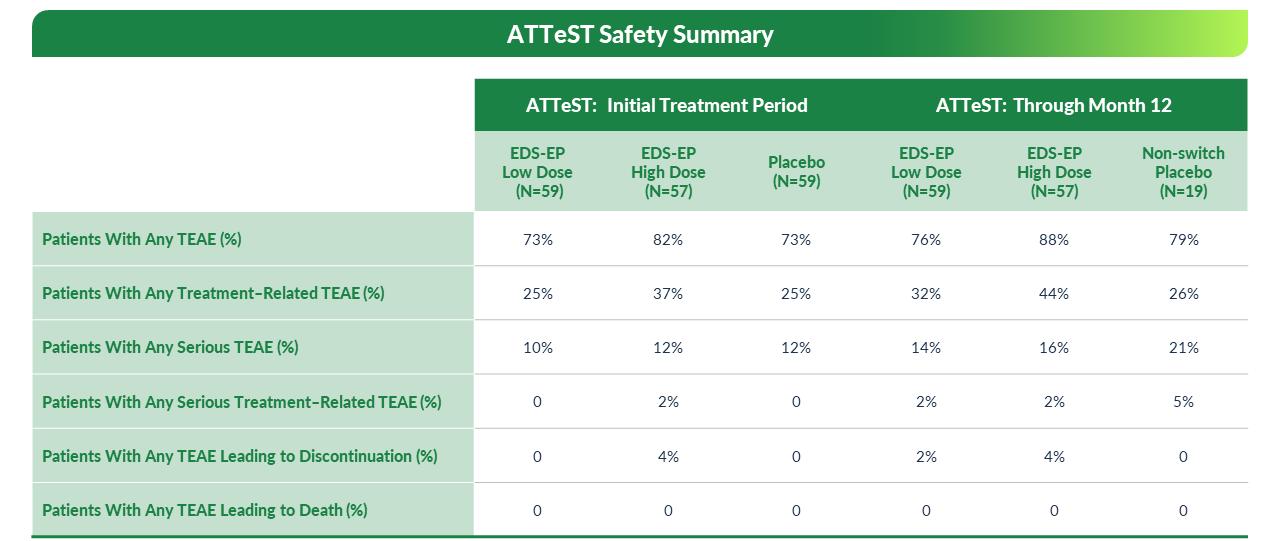This screenshot has width=1280, height=541.
Task: Select Patients With Any Serious Treatment-Related TEAE label
Action: [x=241, y=402]
